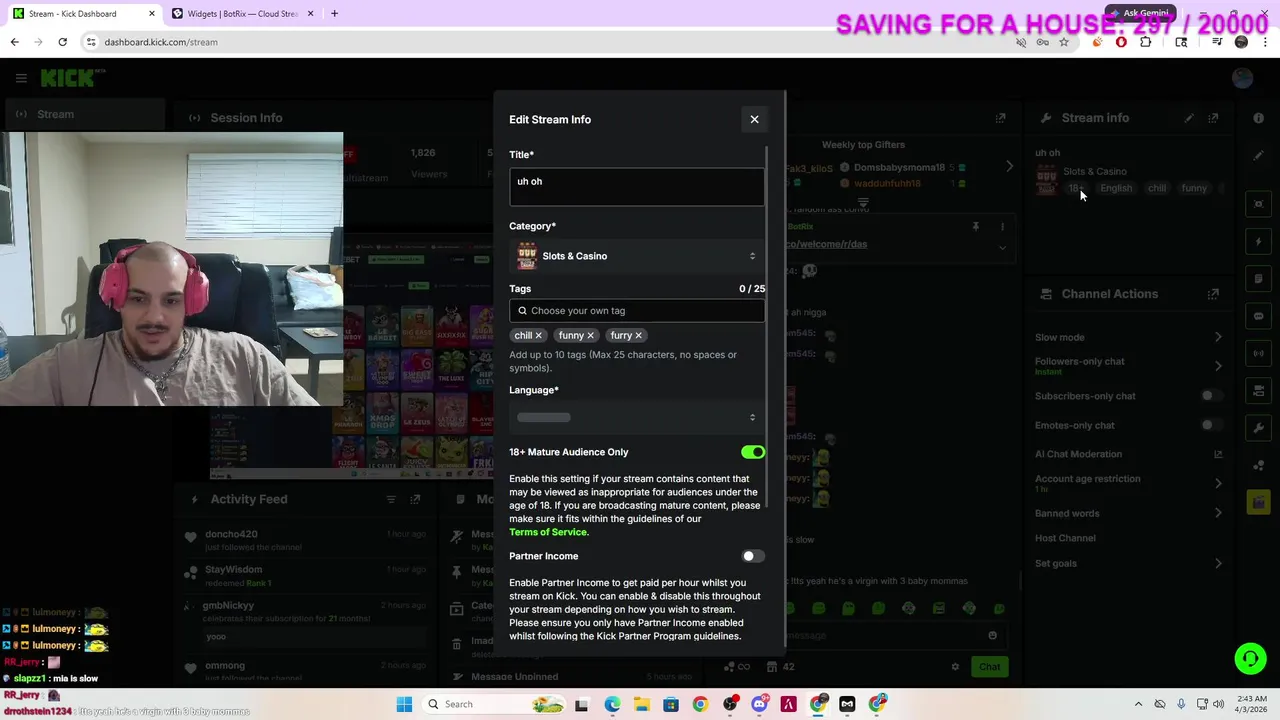Click the Stream info edit pencil icon

1189,118
